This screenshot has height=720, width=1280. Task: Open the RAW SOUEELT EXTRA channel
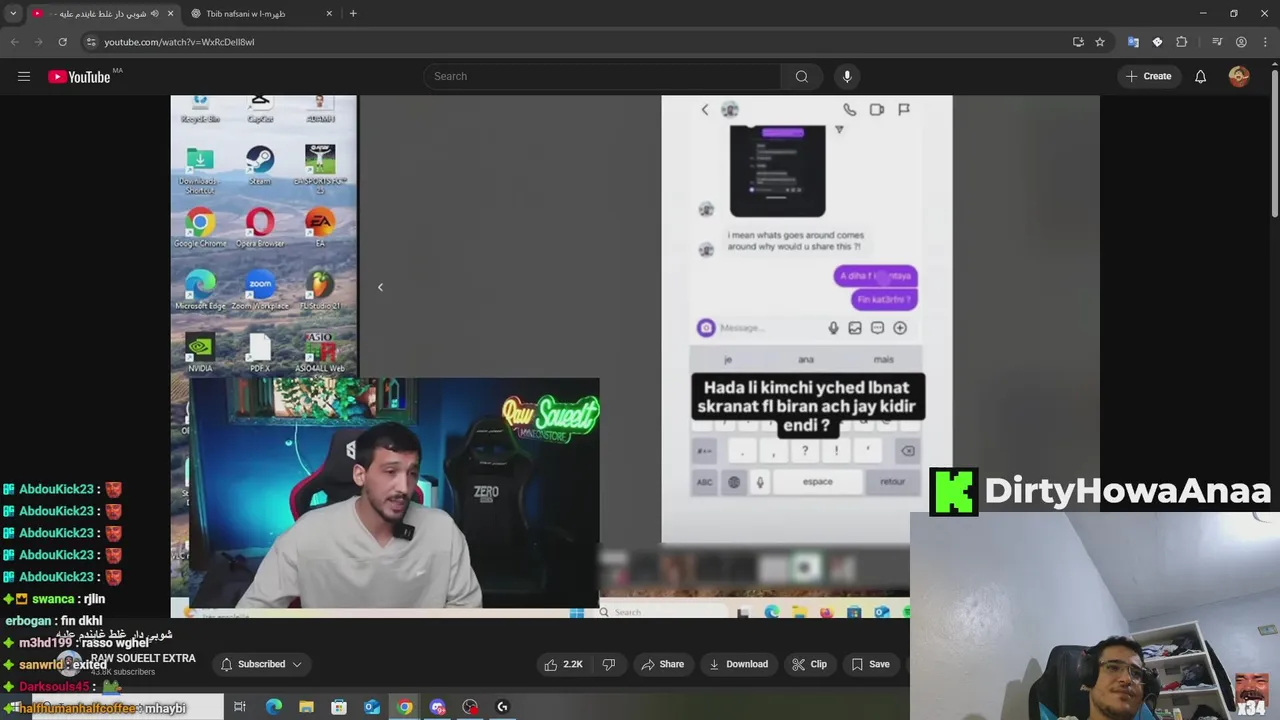coord(143,658)
